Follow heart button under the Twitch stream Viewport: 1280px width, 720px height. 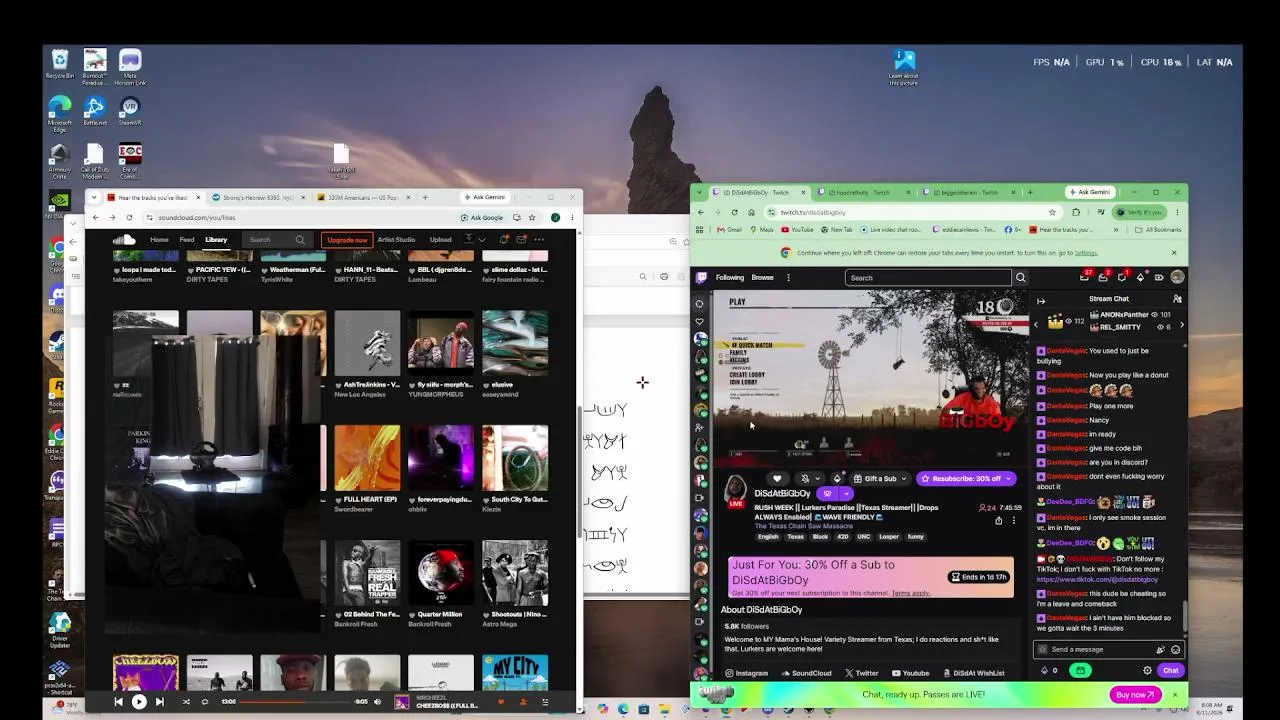[777, 479]
